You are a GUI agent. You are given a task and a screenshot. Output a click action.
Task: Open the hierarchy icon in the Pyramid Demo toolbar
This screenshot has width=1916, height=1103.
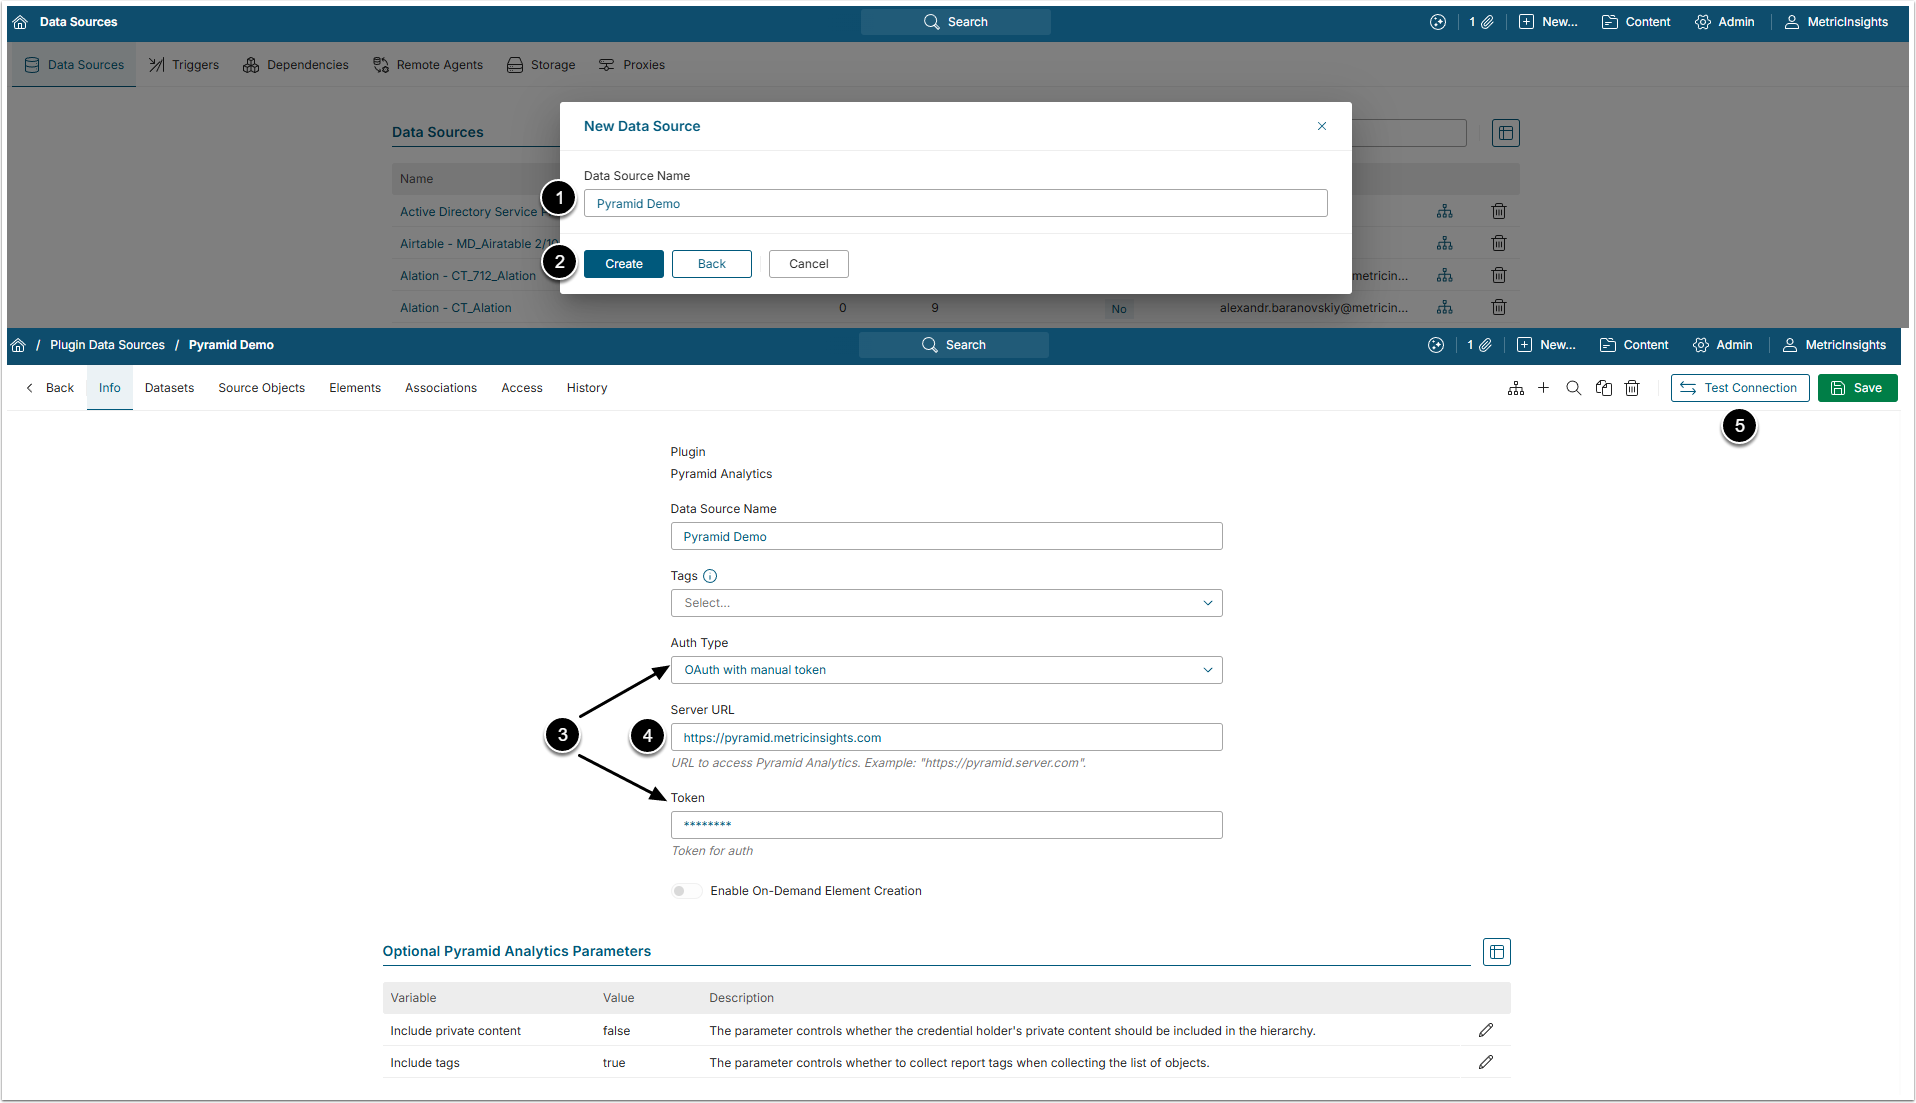point(1516,388)
